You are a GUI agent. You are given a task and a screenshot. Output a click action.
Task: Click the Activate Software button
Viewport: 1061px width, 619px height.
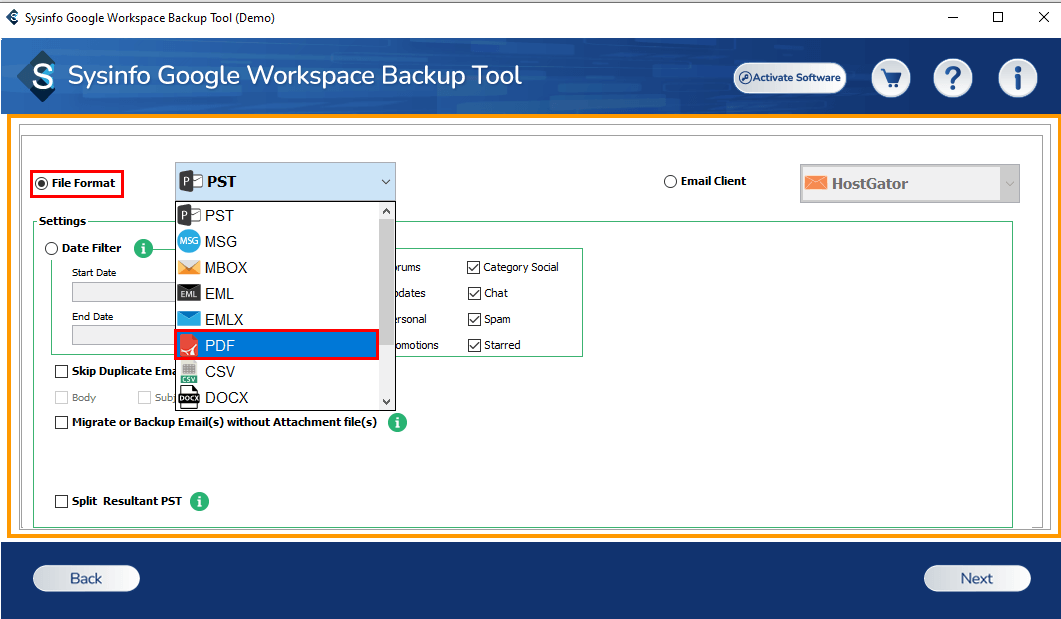(789, 78)
